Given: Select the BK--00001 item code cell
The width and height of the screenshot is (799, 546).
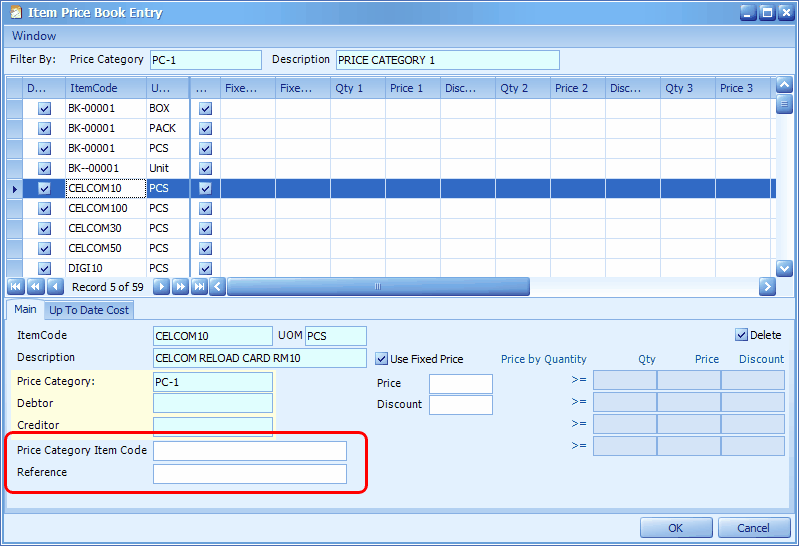Looking at the screenshot, I should pos(106,168).
